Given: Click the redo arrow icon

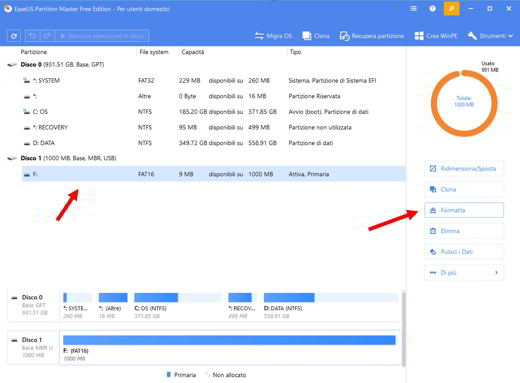Looking at the screenshot, I should point(47,36).
